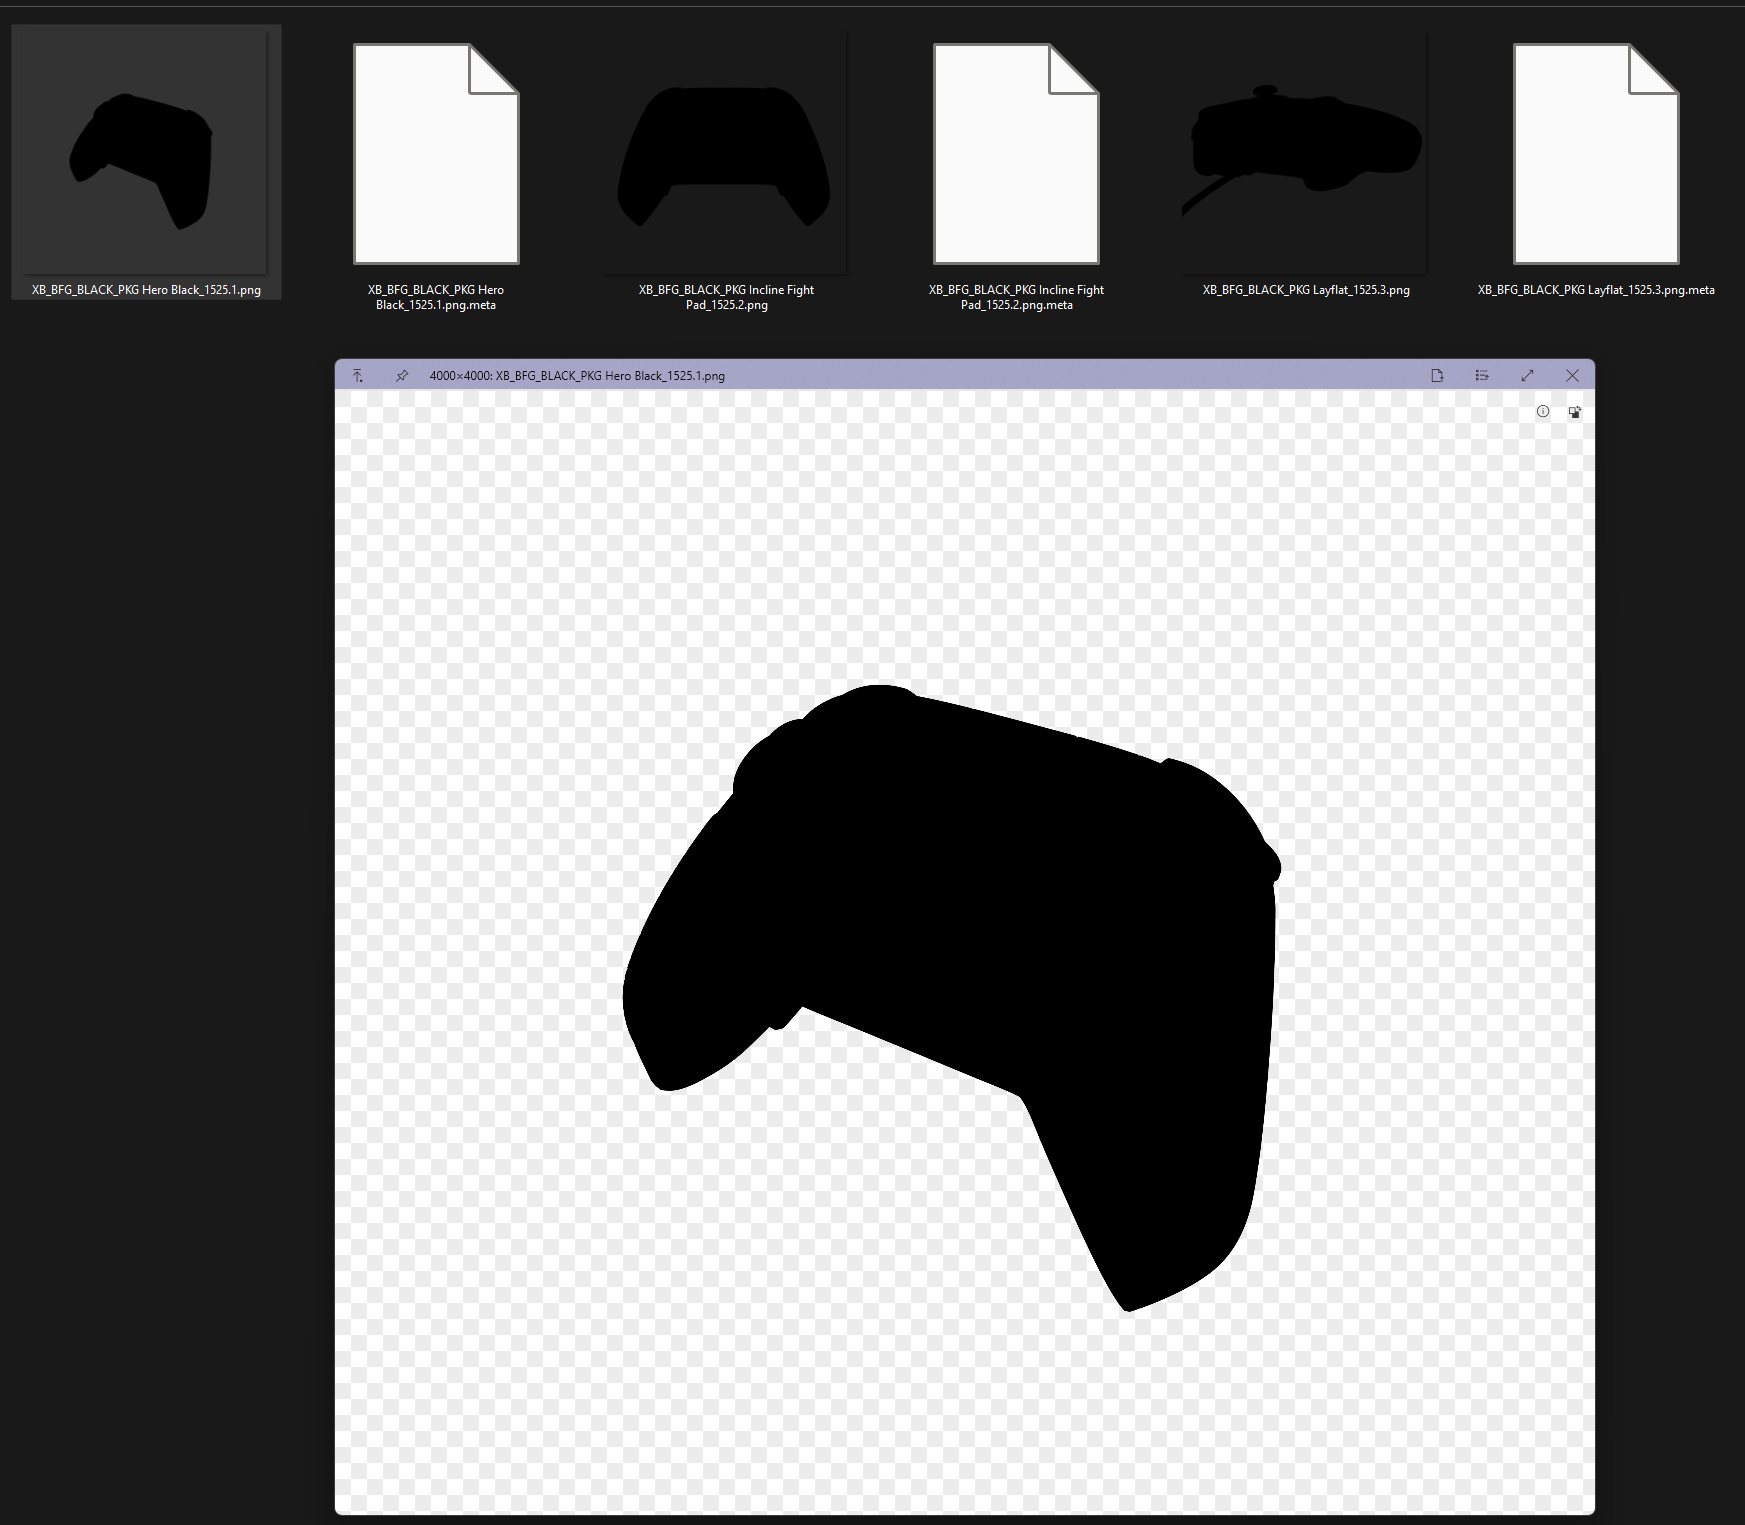This screenshot has height=1525, width=1745.
Task: Select the Layflat_1525.3.png.meta file icon
Action: (1596, 154)
